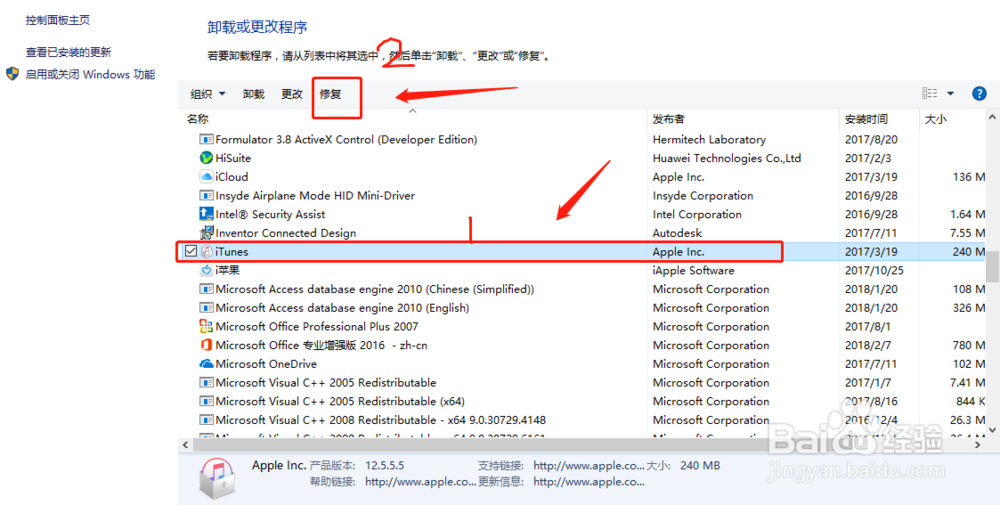This screenshot has width=1000, height=505.
Task: Select Inventor Connected Design name
Action: click(286, 233)
